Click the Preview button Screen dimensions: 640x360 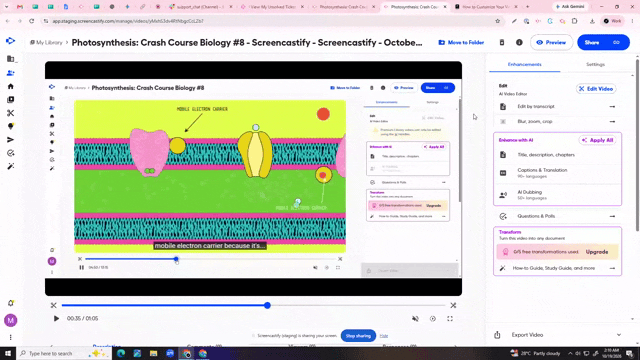551,42
